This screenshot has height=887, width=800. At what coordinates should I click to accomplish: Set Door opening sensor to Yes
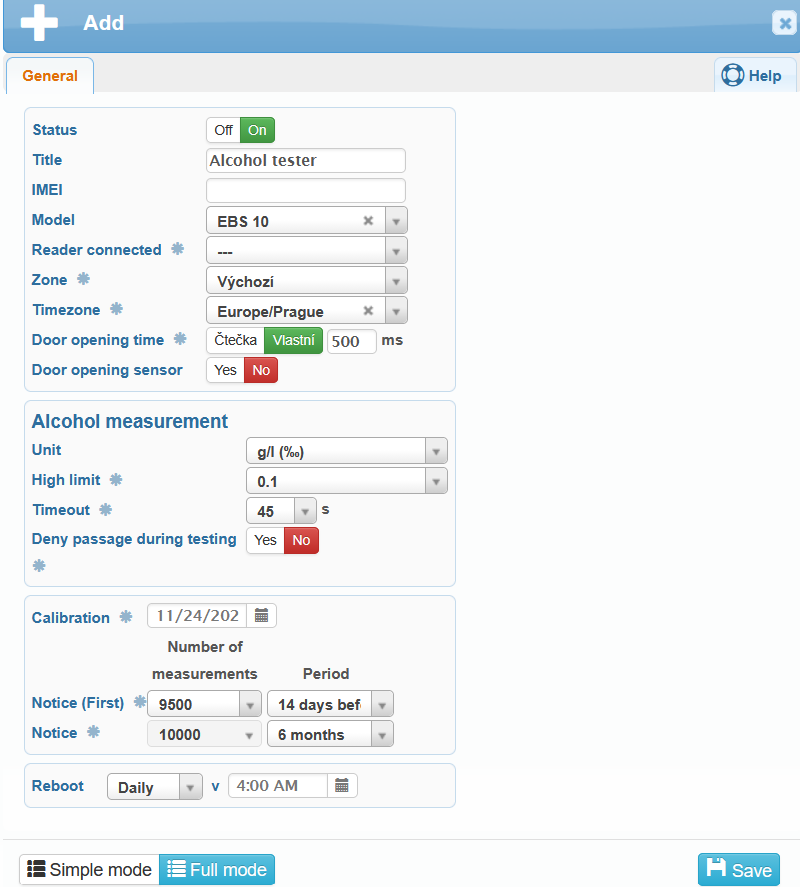[x=226, y=370]
